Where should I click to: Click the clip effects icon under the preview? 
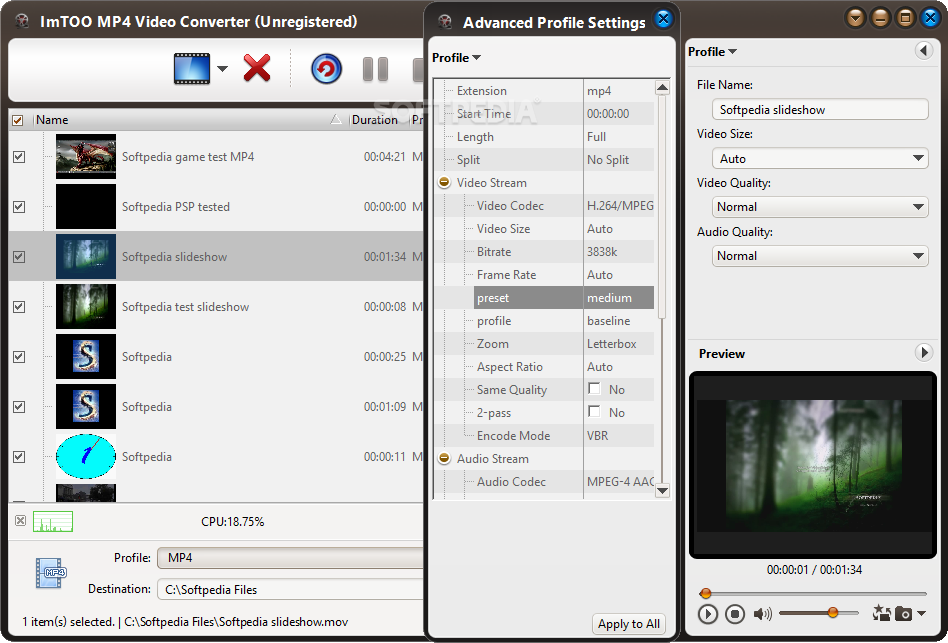tap(881, 613)
